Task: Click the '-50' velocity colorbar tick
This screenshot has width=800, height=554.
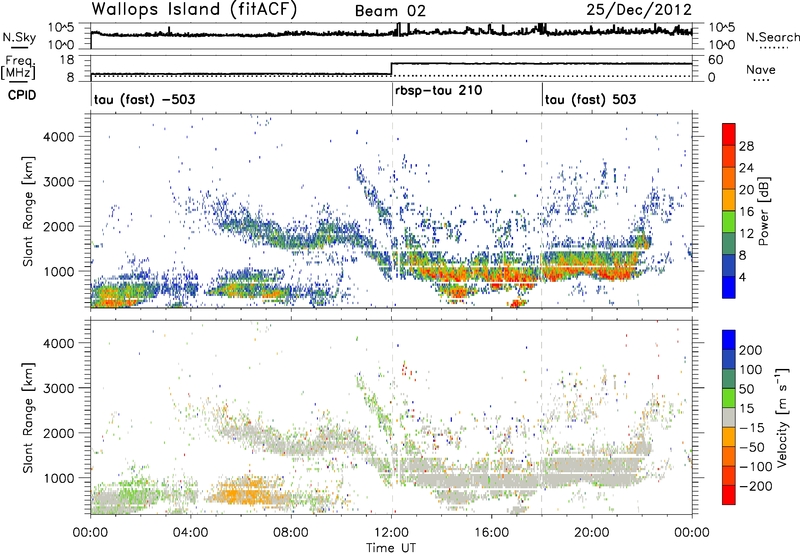Action: coord(752,447)
